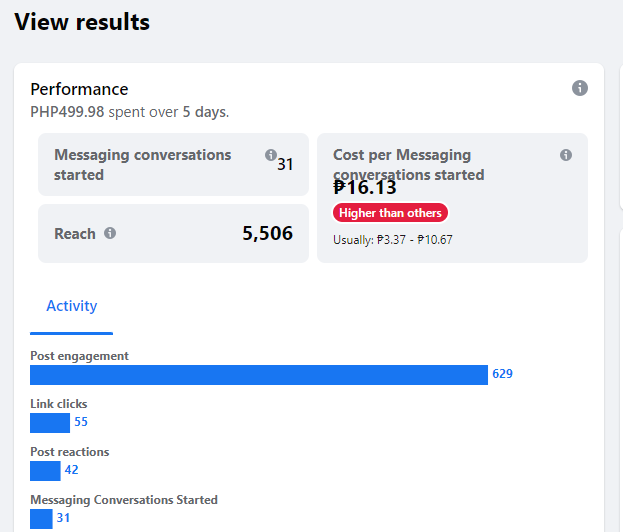Click the Usually ₱3.37 - ₱10.67 range text

(x=393, y=240)
